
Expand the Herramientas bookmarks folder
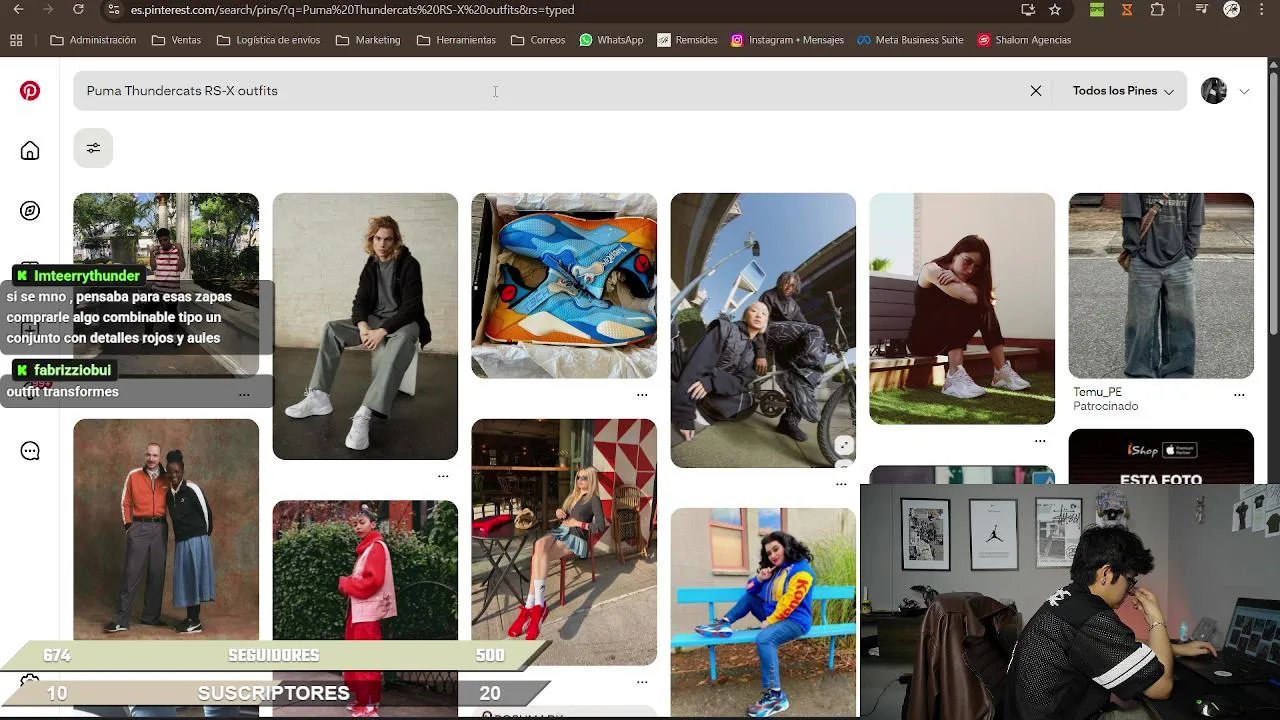coord(456,40)
